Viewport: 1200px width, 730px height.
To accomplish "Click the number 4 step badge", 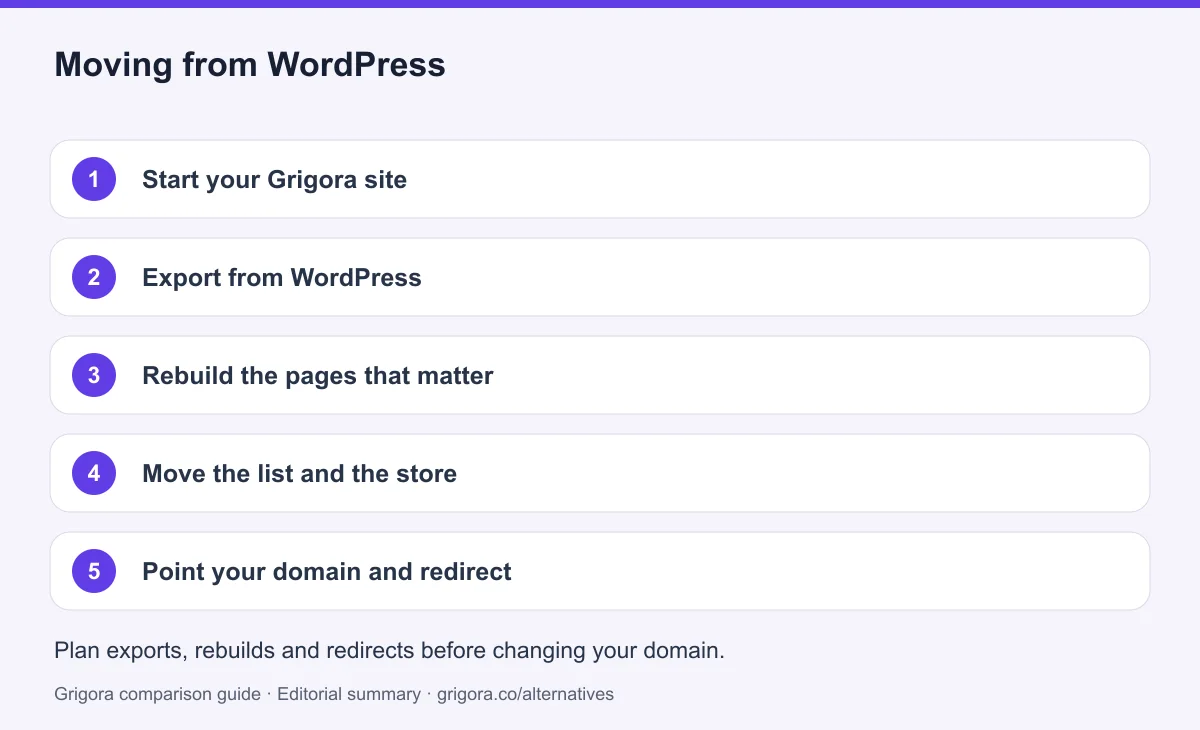I will 94,473.
